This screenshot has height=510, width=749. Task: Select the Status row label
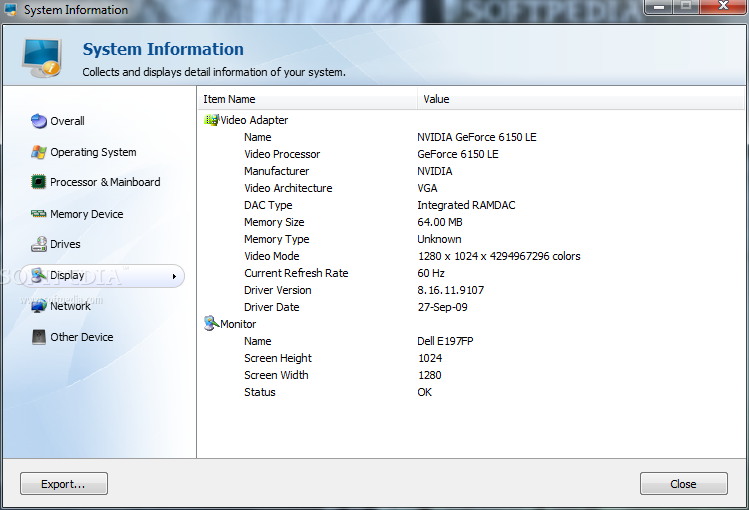(x=260, y=392)
